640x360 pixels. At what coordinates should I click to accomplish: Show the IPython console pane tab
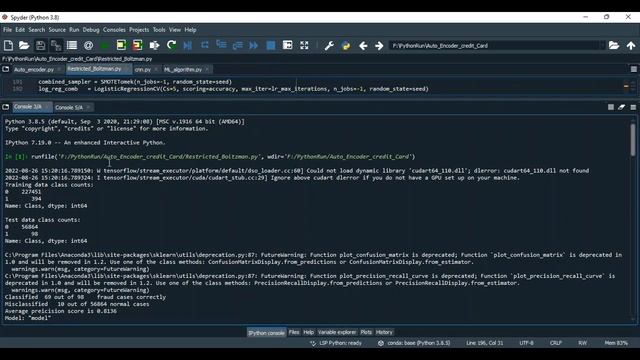pyautogui.click(x=267, y=333)
